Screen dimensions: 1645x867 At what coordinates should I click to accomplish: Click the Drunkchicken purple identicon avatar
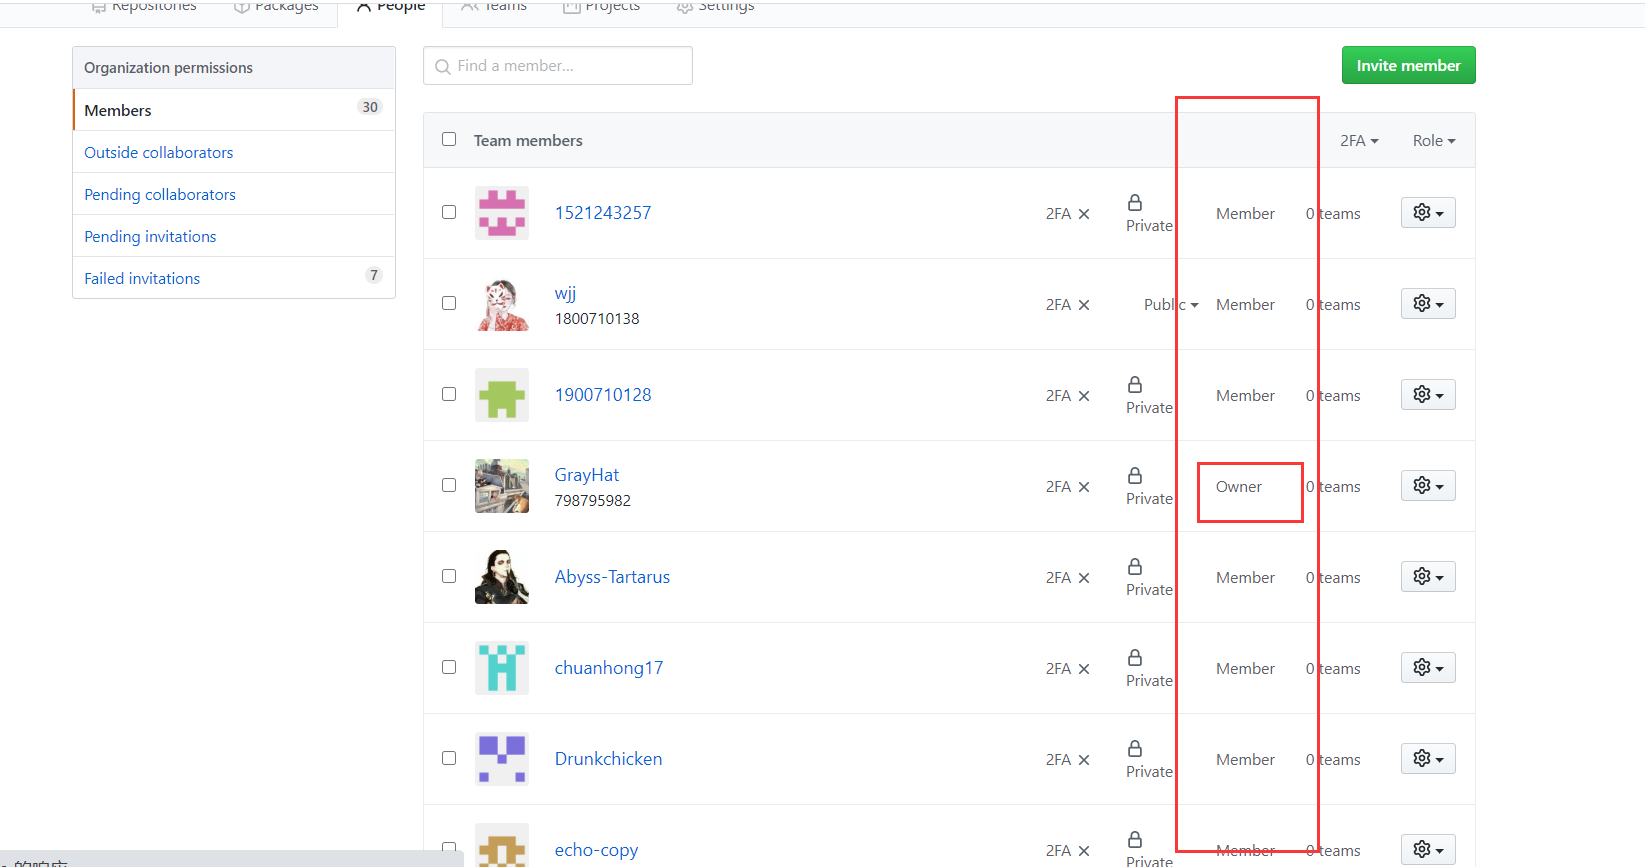[x=502, y=759]
